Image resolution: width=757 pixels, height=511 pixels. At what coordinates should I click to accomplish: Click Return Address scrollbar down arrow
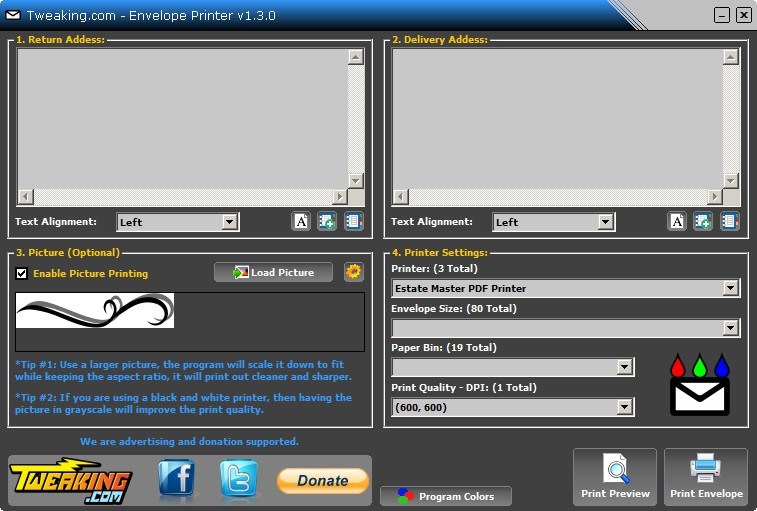356,181
